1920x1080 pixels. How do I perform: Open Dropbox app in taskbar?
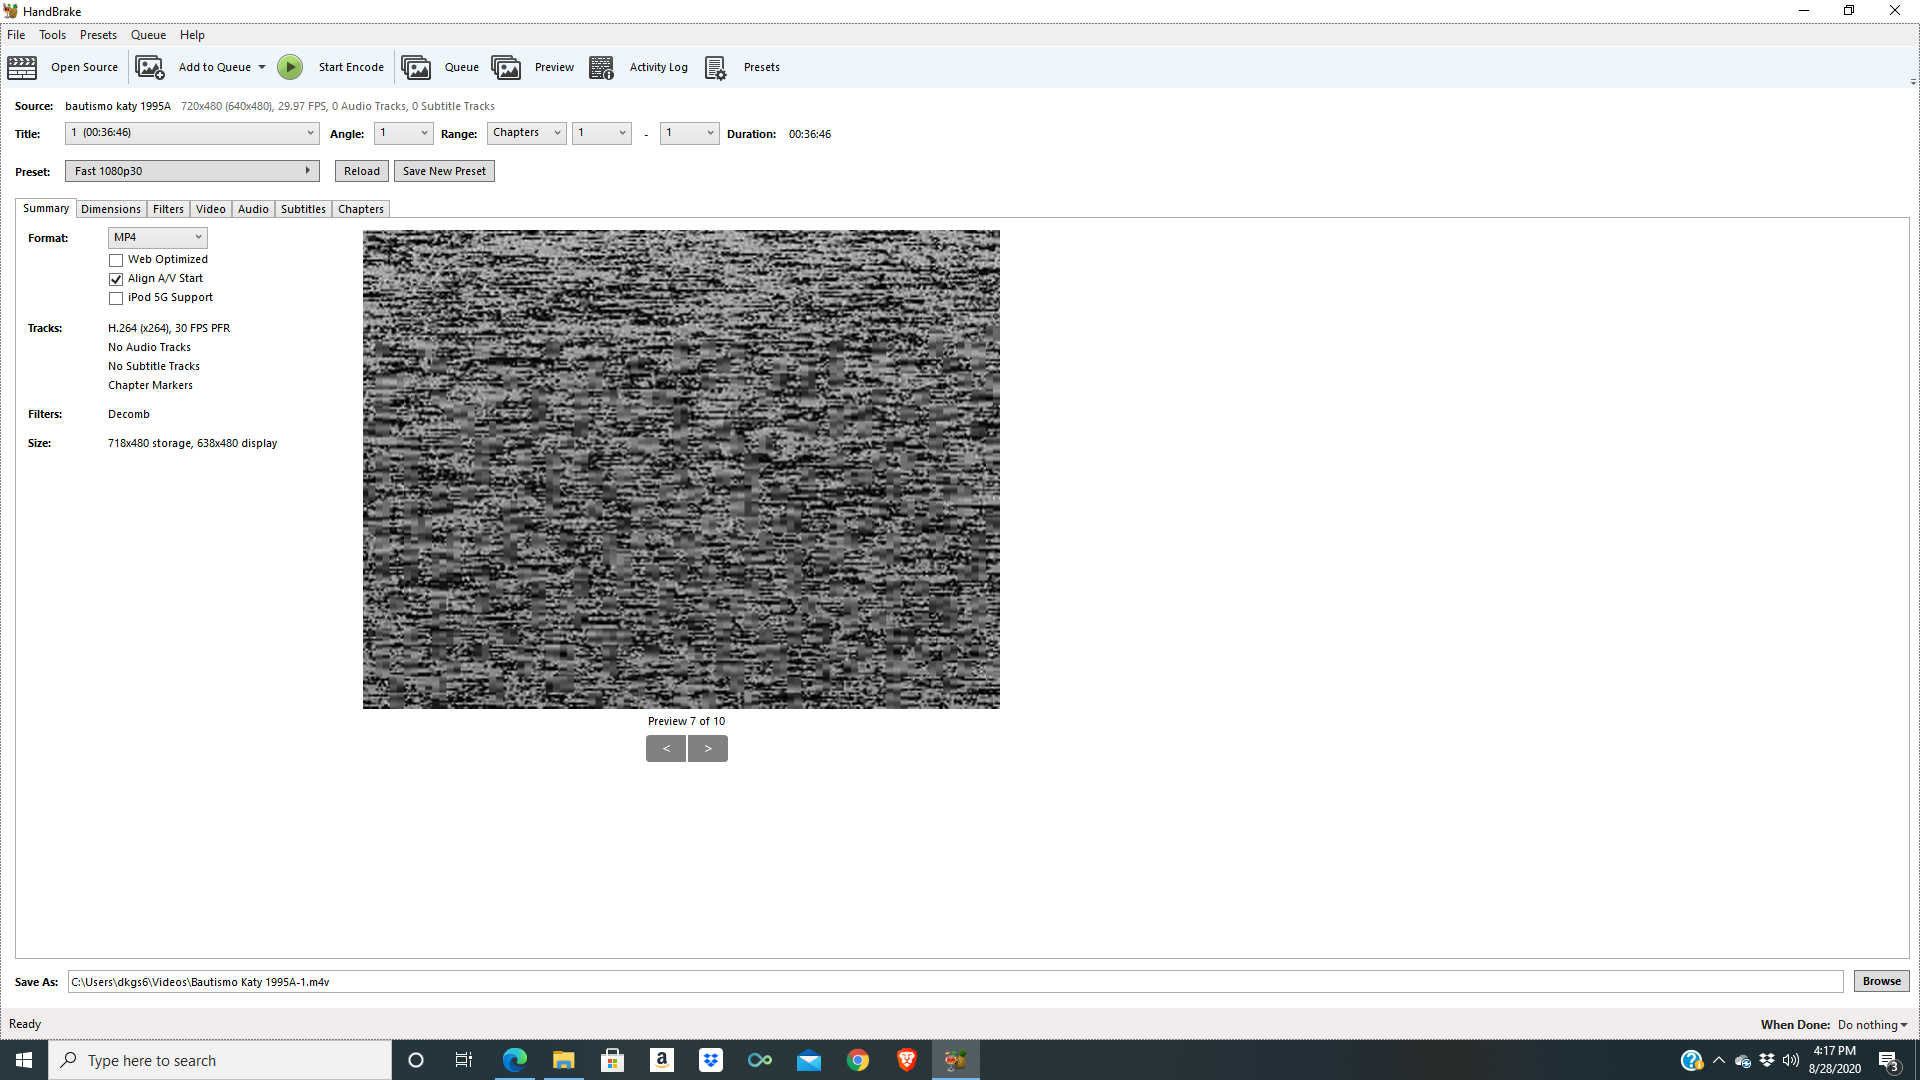tap(711, 1060)
